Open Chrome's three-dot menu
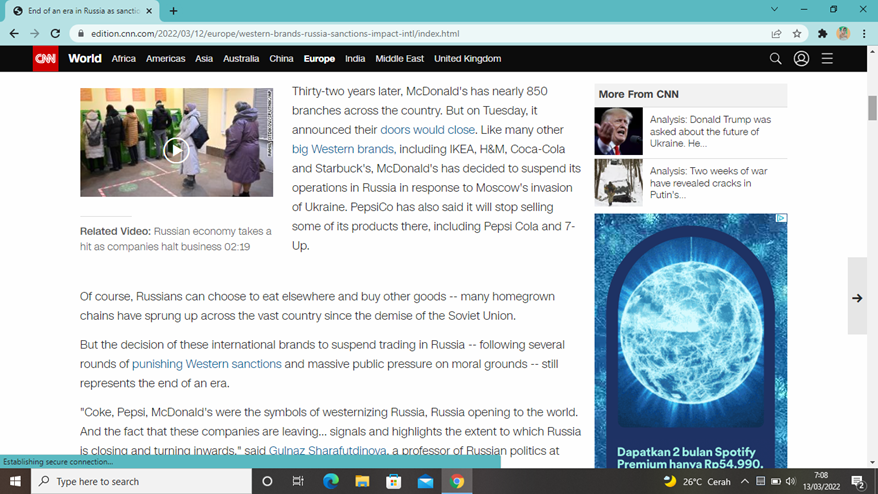 point(864,34)
